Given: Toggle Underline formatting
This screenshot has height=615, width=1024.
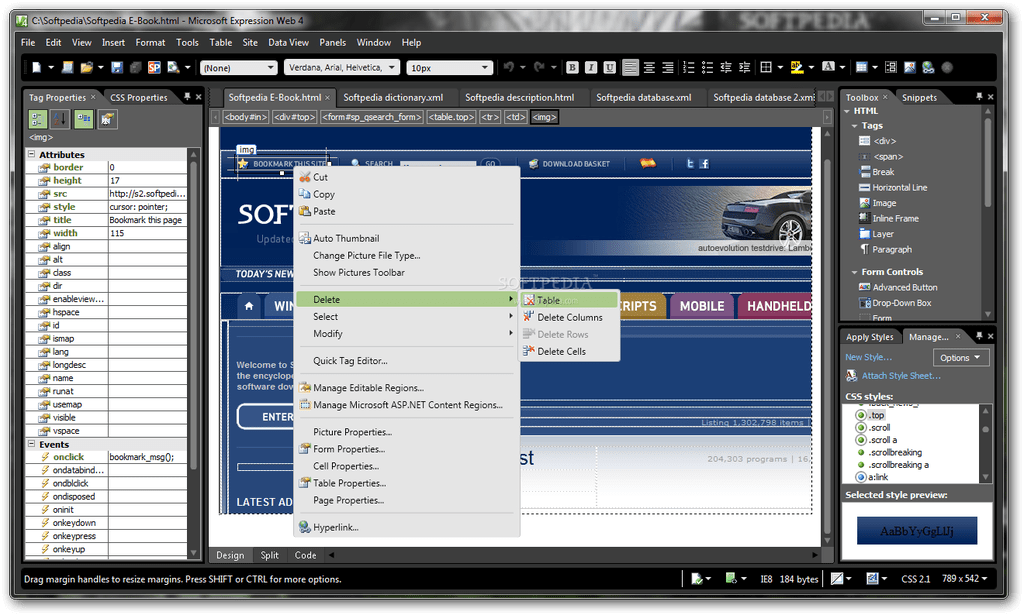Looking at the screenshot, I should point(610,67).
